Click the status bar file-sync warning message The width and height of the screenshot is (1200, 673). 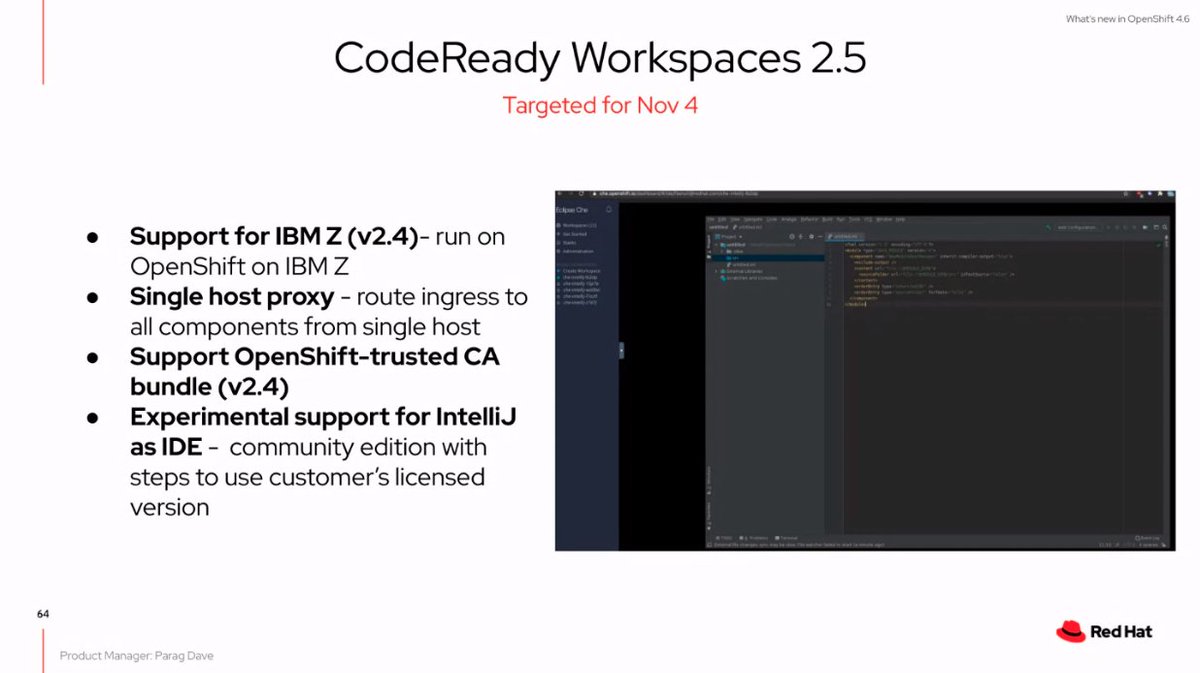(x=797, y=545)
